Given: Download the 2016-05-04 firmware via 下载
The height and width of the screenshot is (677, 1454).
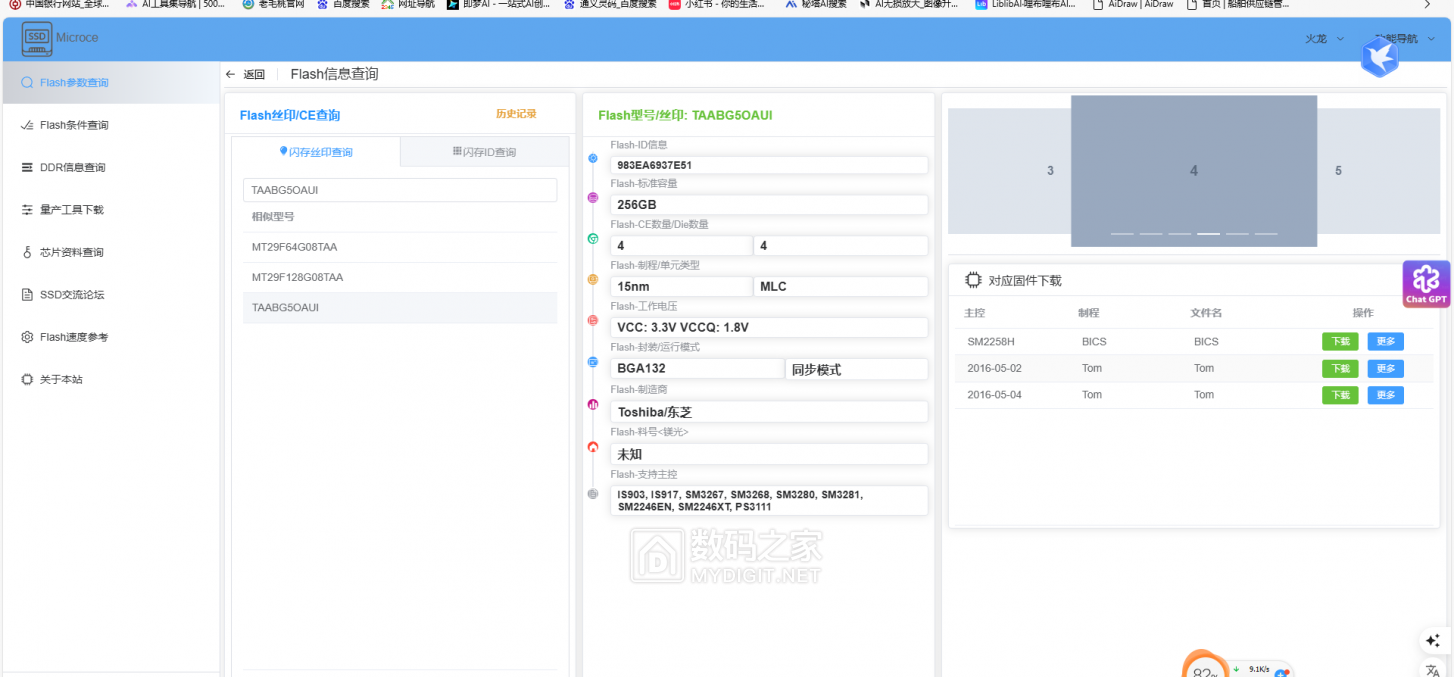Looking at the screenshot, I should [1340, 395].
